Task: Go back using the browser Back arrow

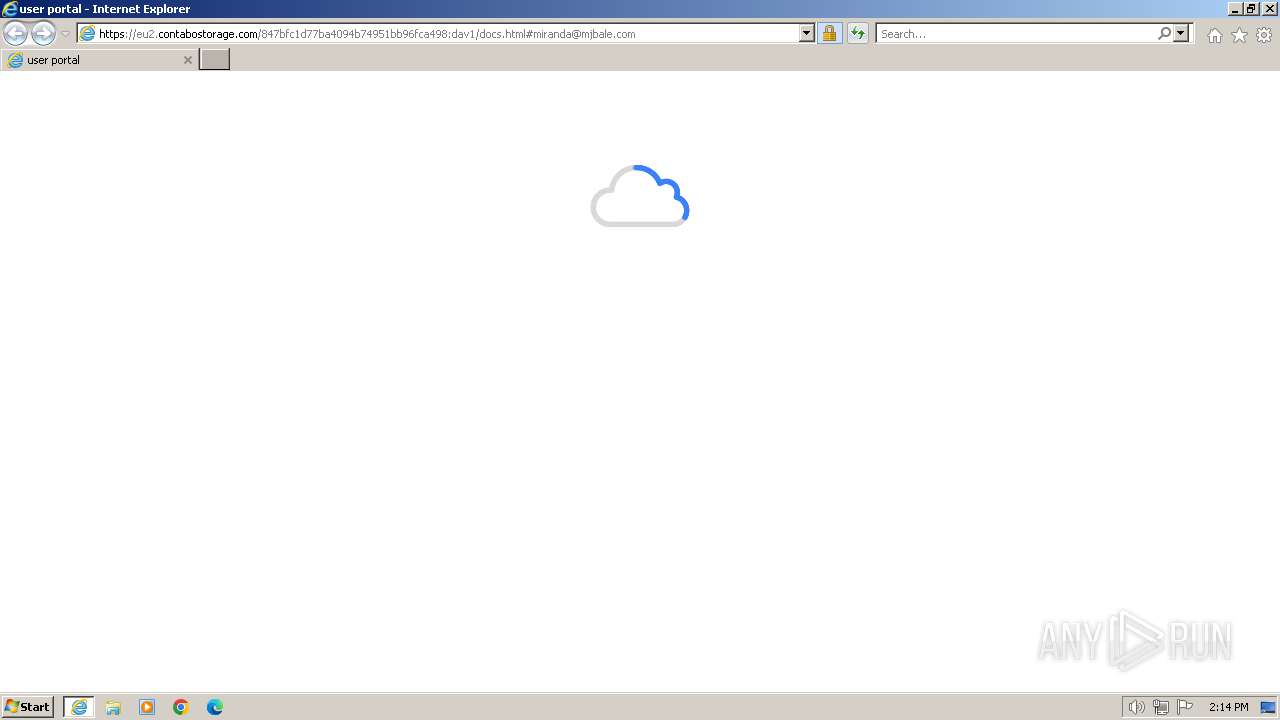Action: [x=15, y=34]
